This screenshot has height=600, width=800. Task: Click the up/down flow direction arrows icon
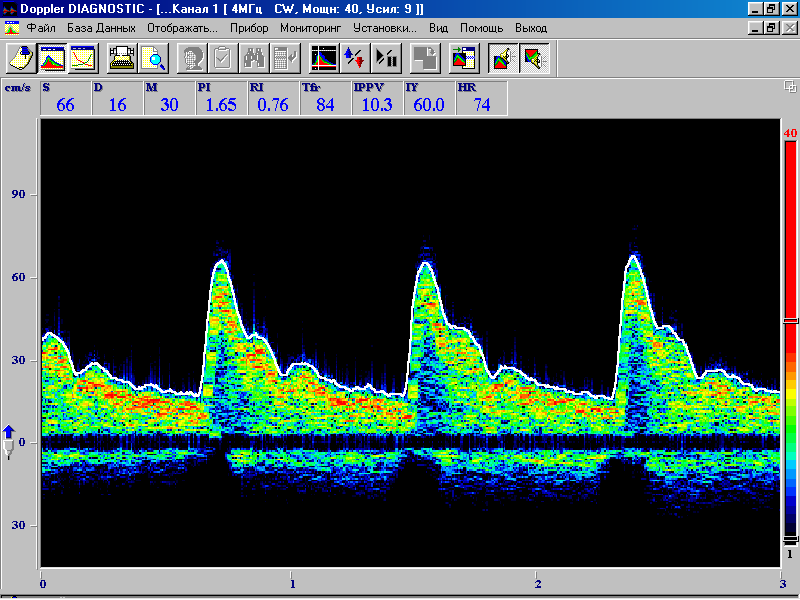coord(355,59)
